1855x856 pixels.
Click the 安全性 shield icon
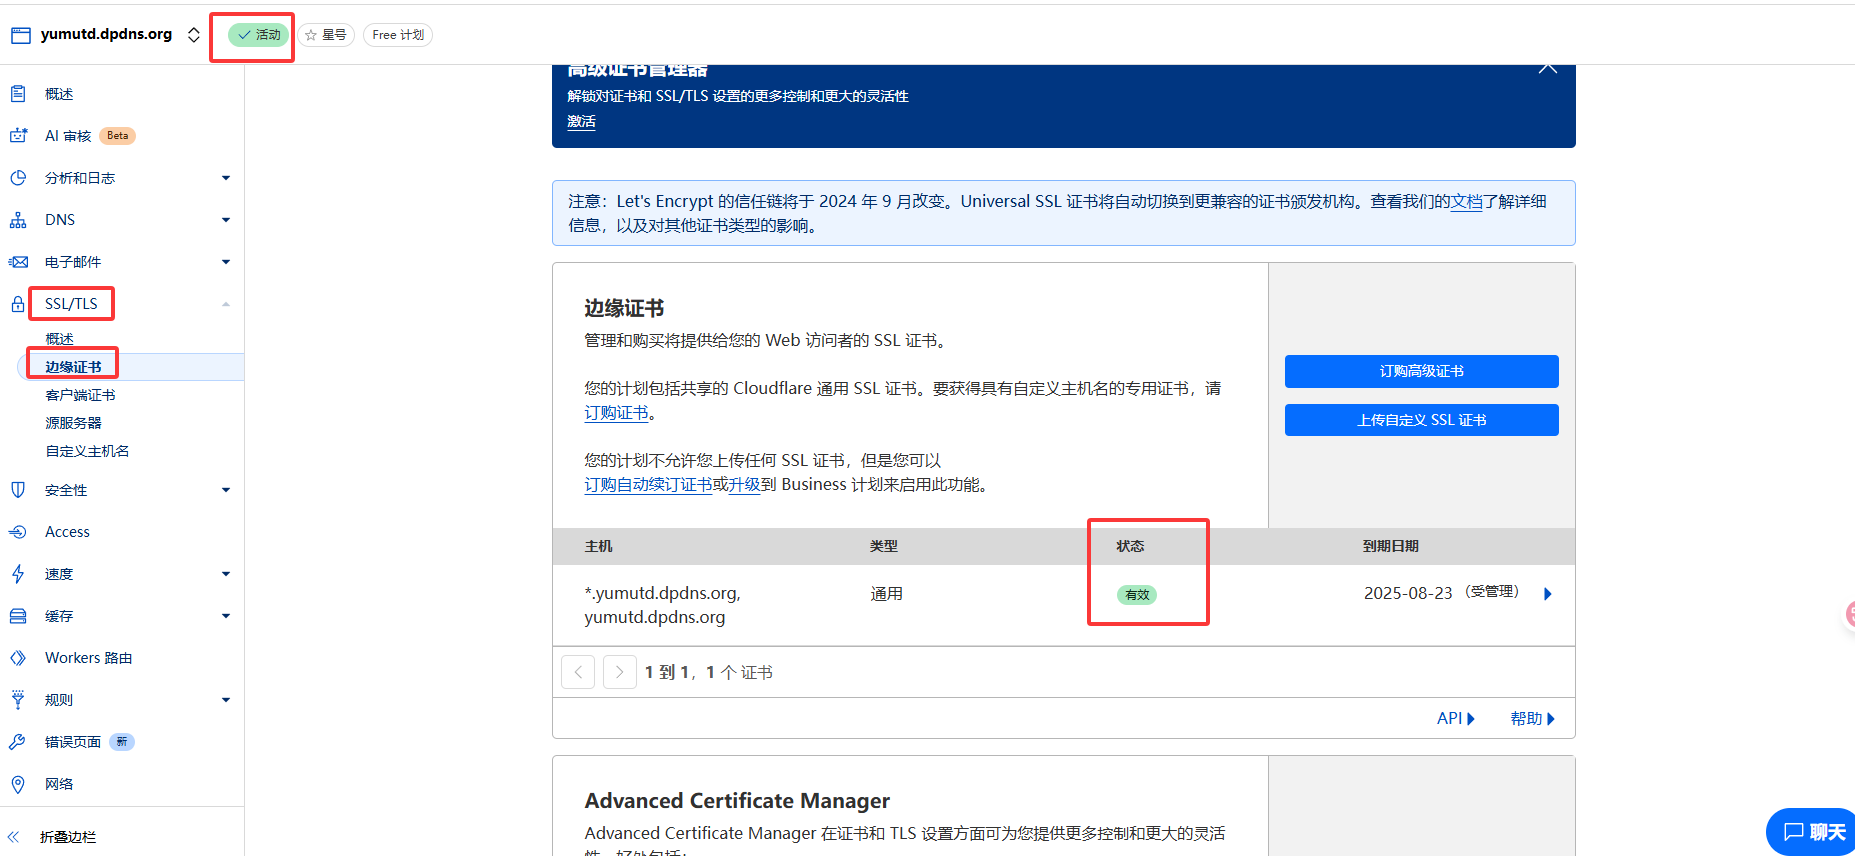[18, 490]
